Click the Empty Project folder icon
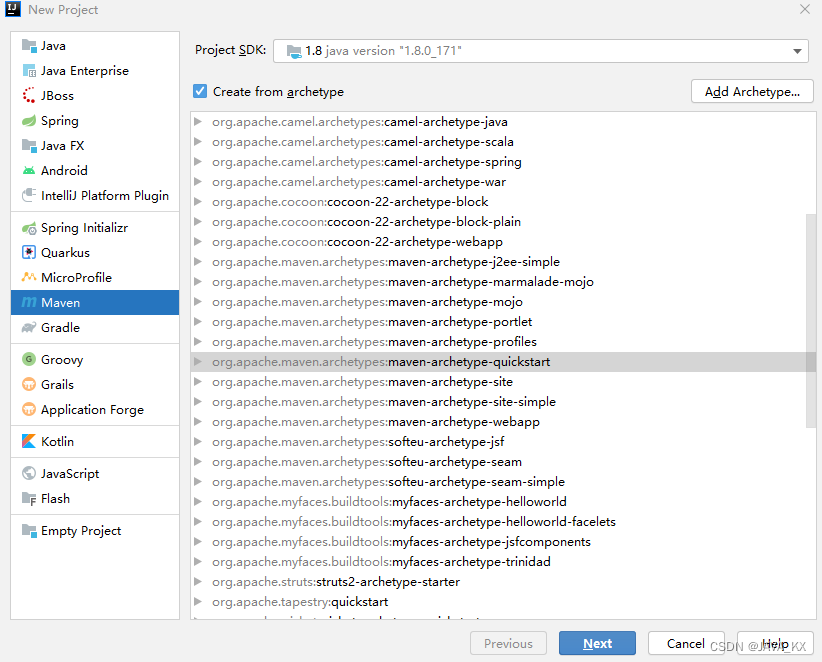The width and height of the screenshot is (822, 662). click(29, 530)
